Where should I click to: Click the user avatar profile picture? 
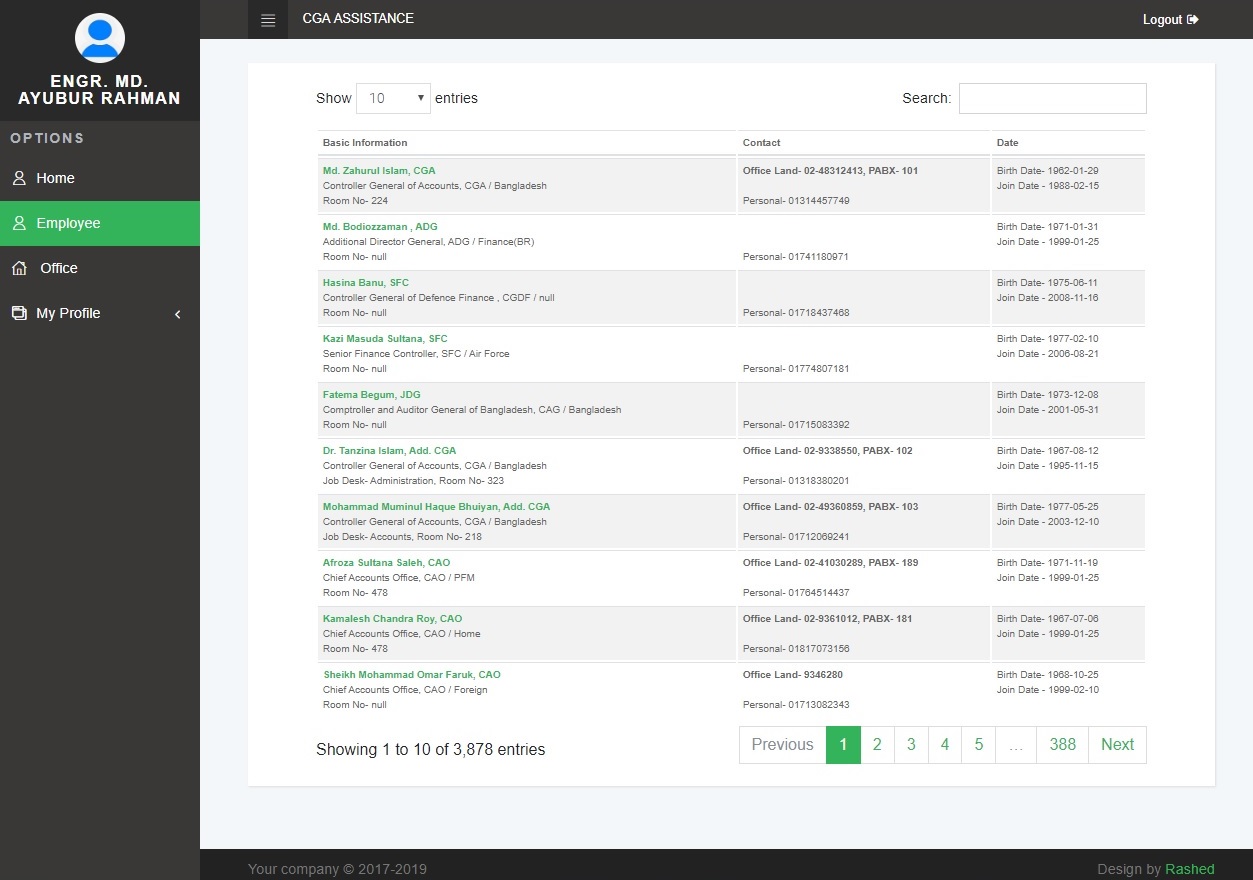point(100,38)
